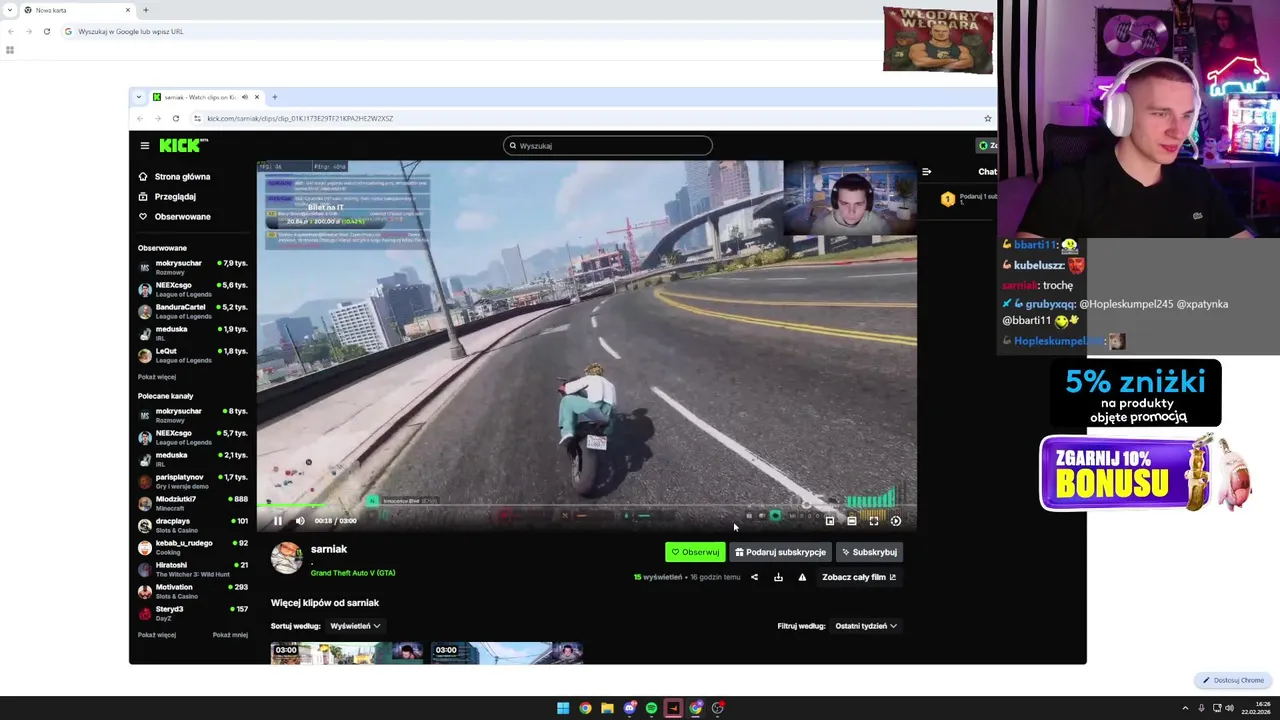Open second clip thumbnail under Więcej klipów
Screen dimensions: 1280x720
click(507, 653)
